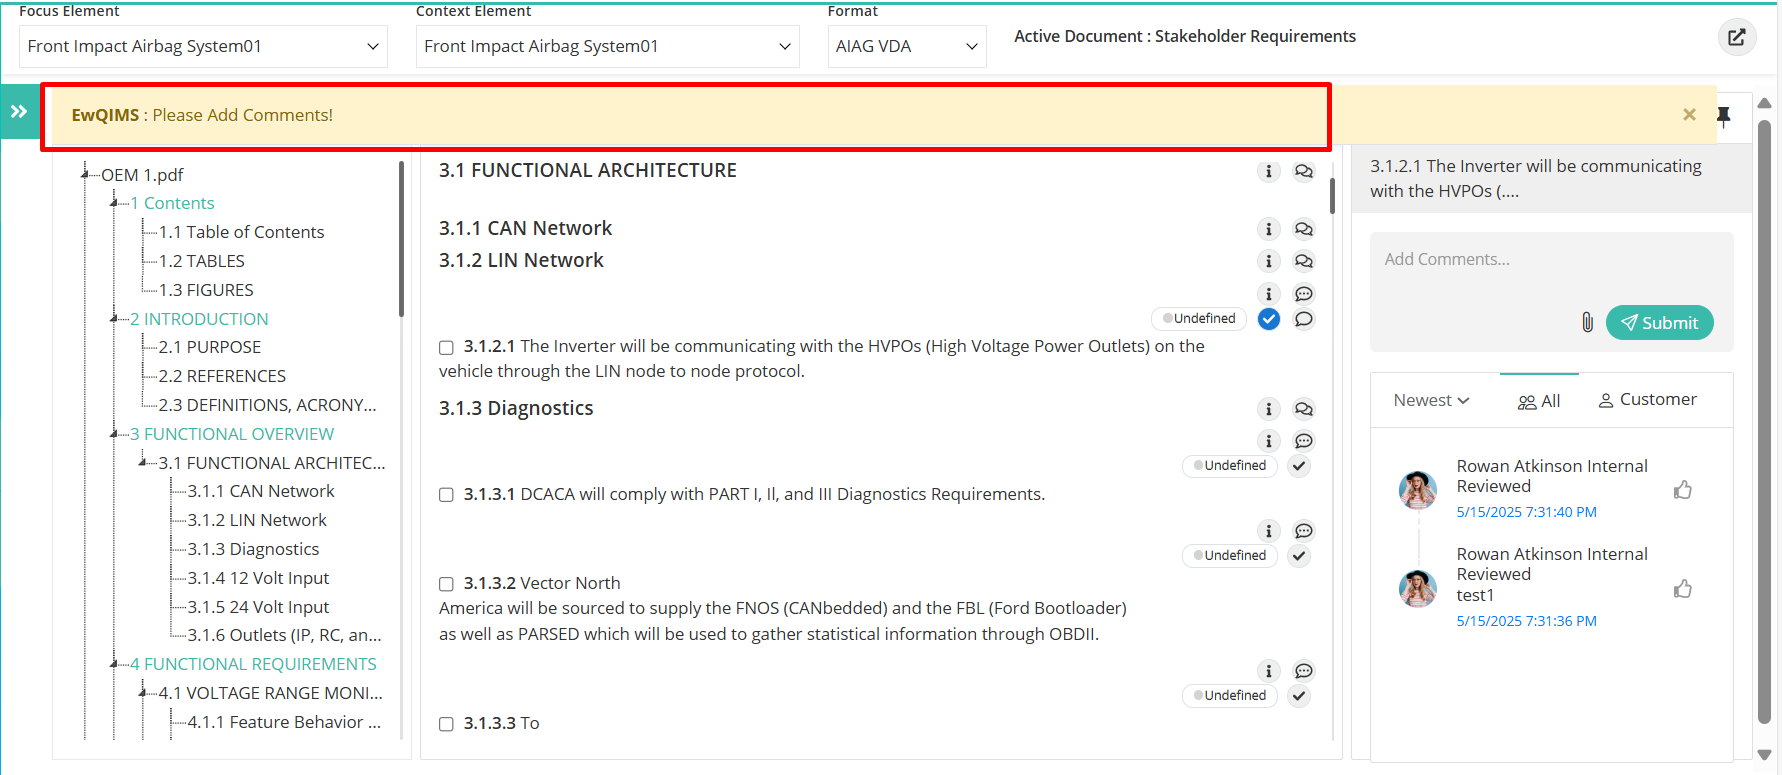Toggle Undefined status badge for 3.1.2.1
1782x775 pixels.
click(x=1199, y=319)
